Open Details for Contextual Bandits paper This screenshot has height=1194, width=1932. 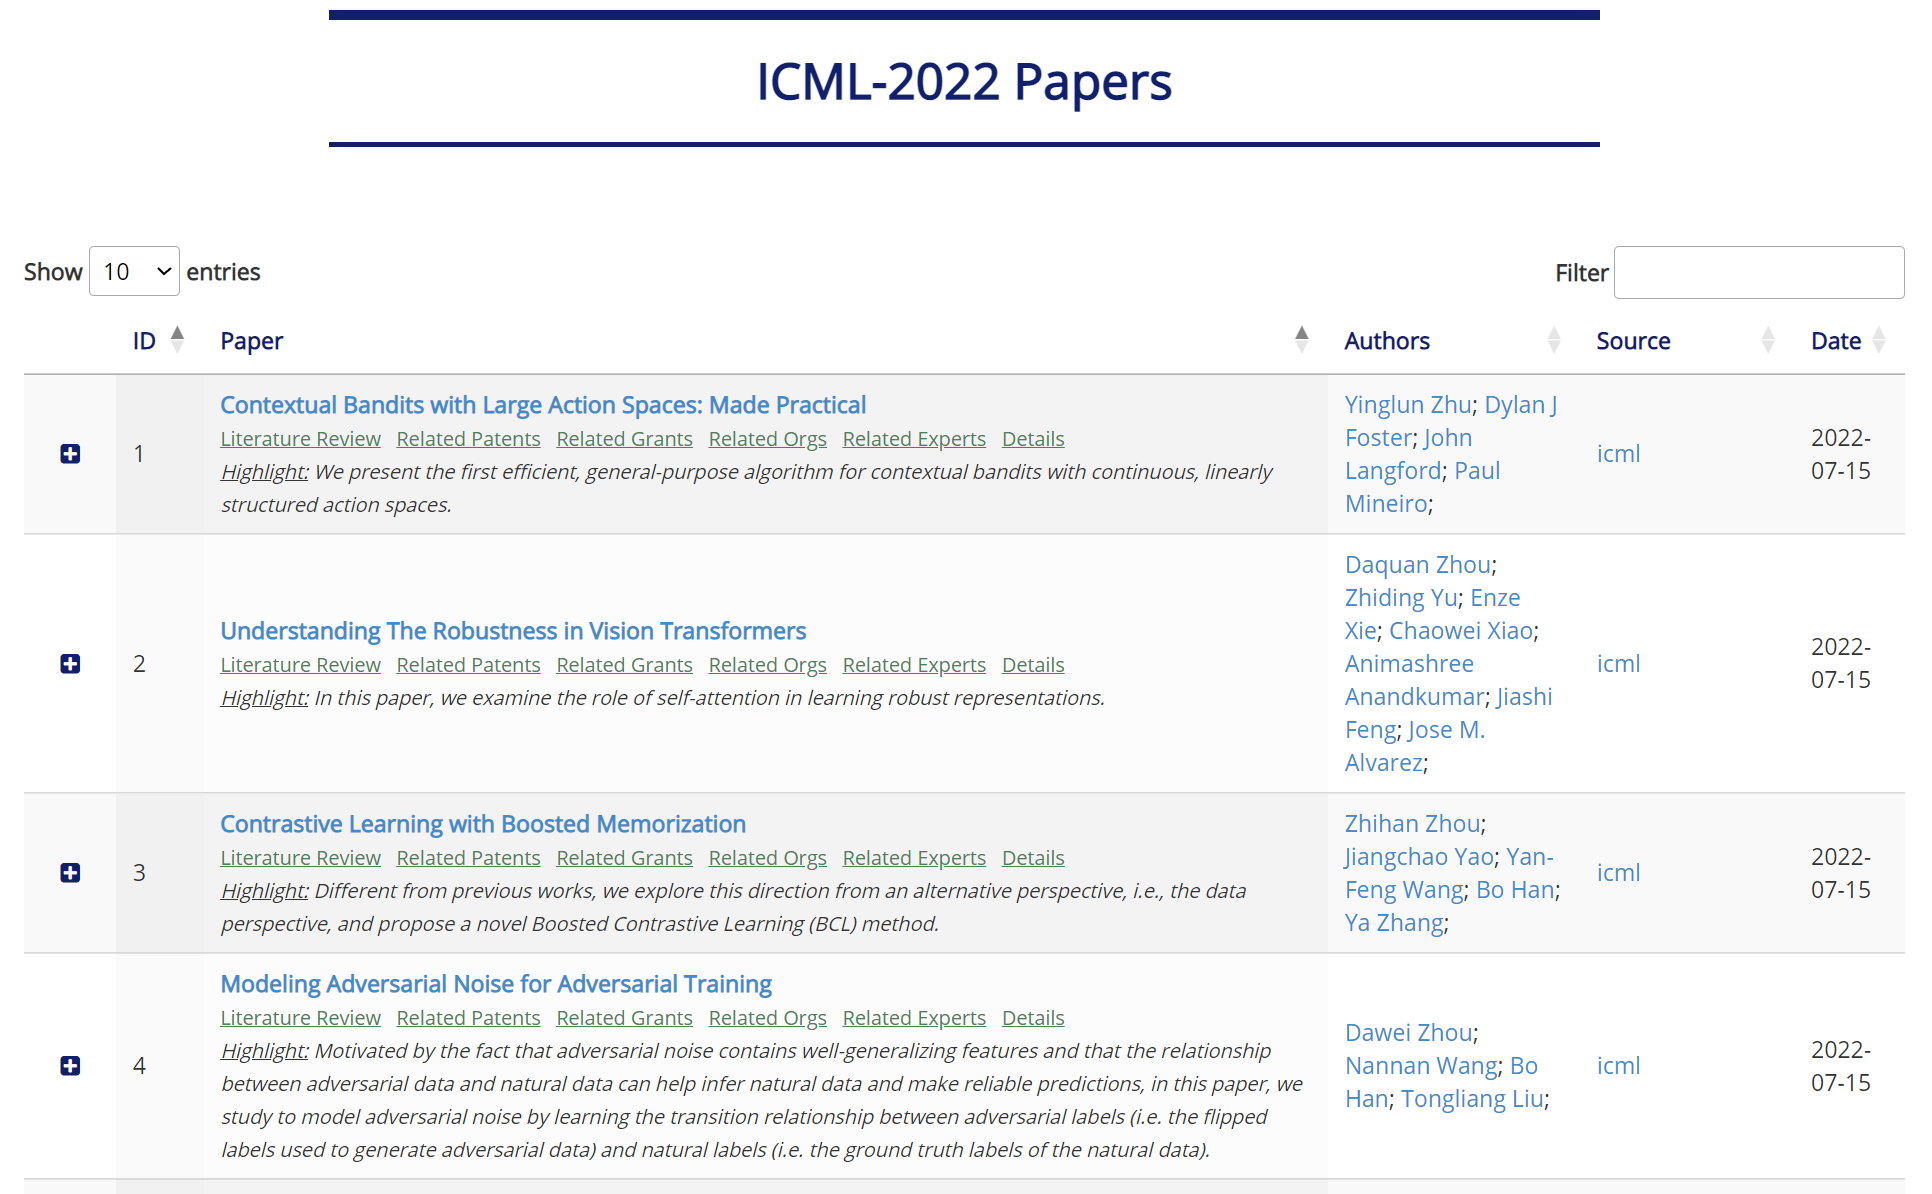(x=1033, y=439)
